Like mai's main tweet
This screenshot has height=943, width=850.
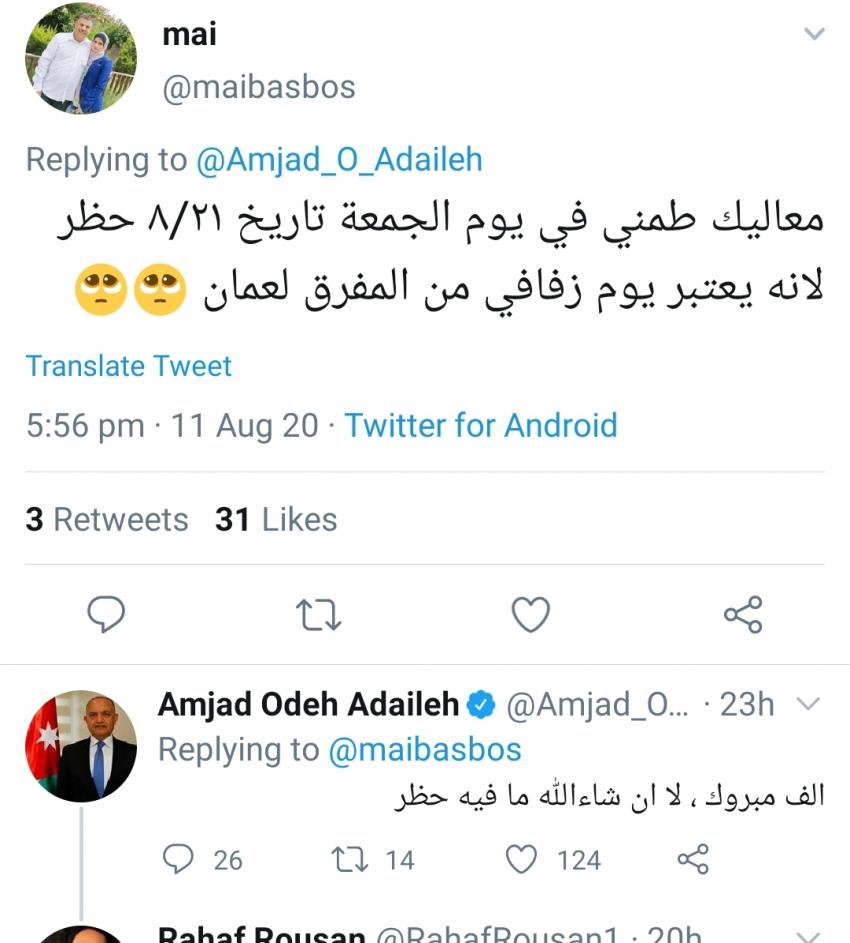click(531, 615)
